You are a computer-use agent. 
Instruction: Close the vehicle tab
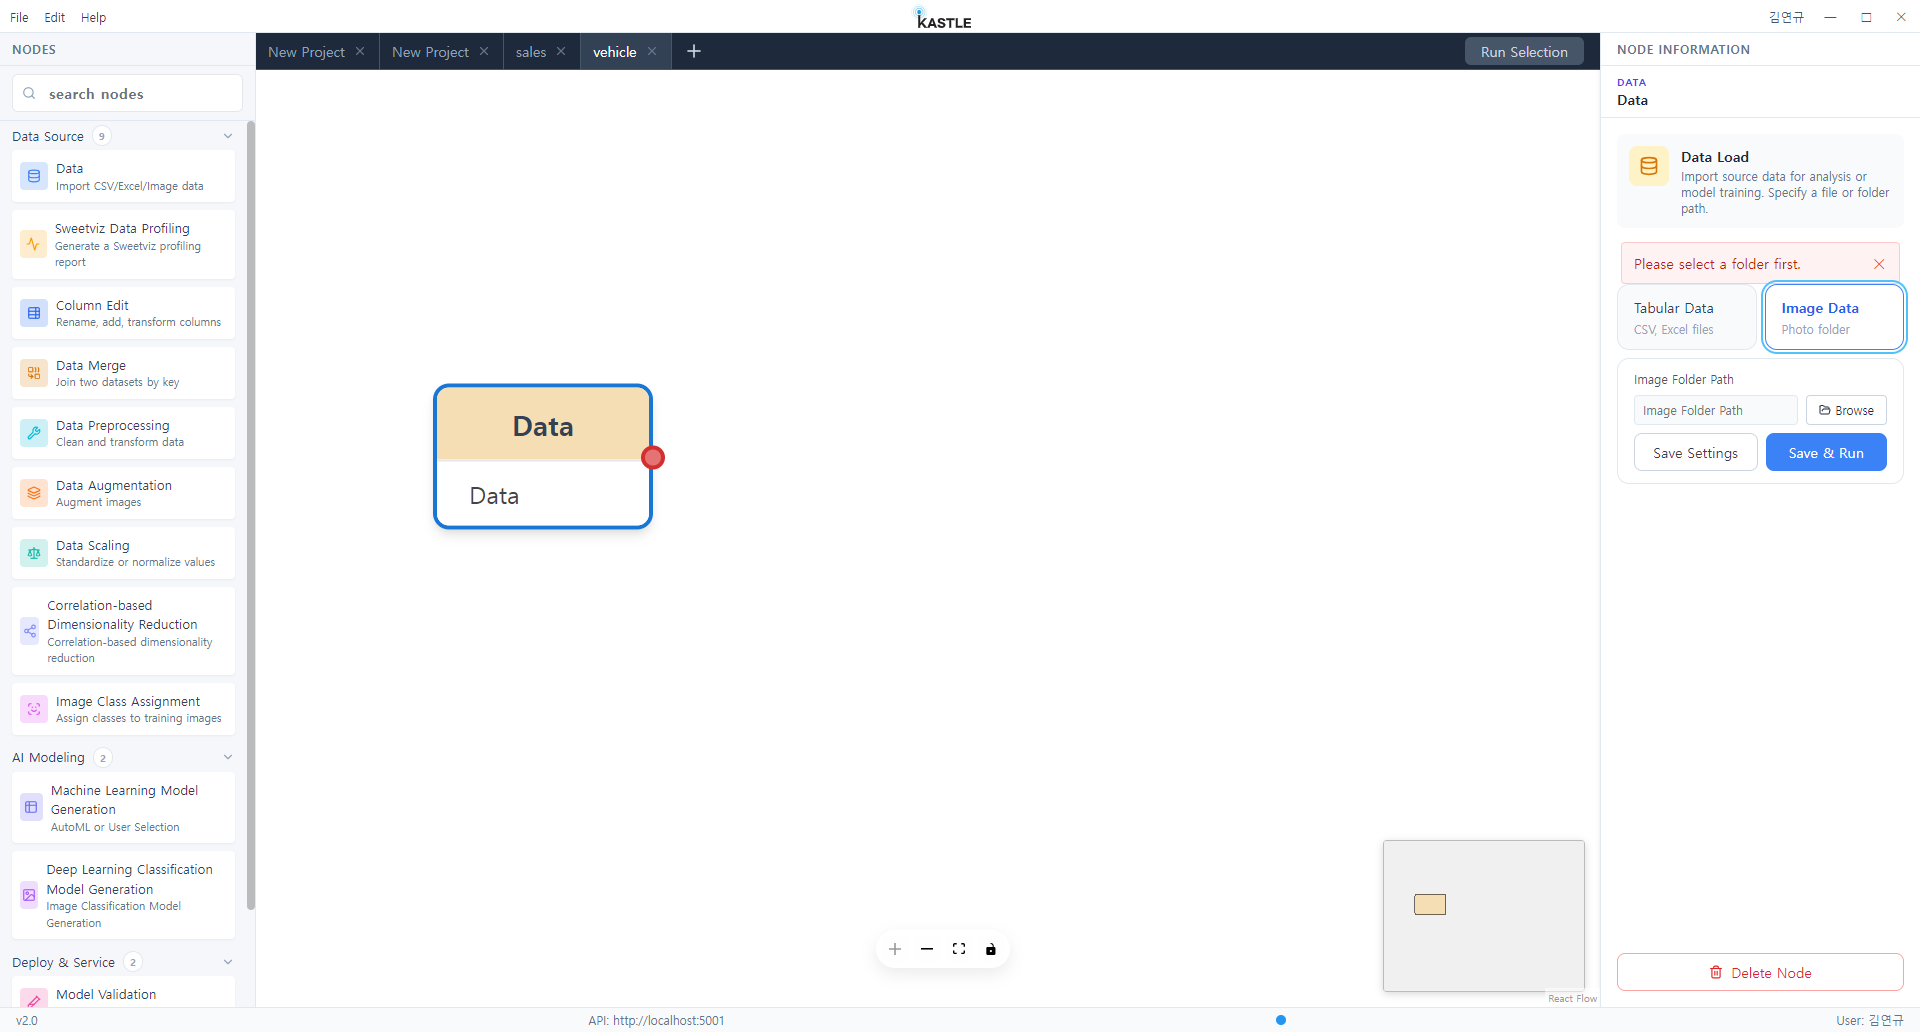point(652,51)
